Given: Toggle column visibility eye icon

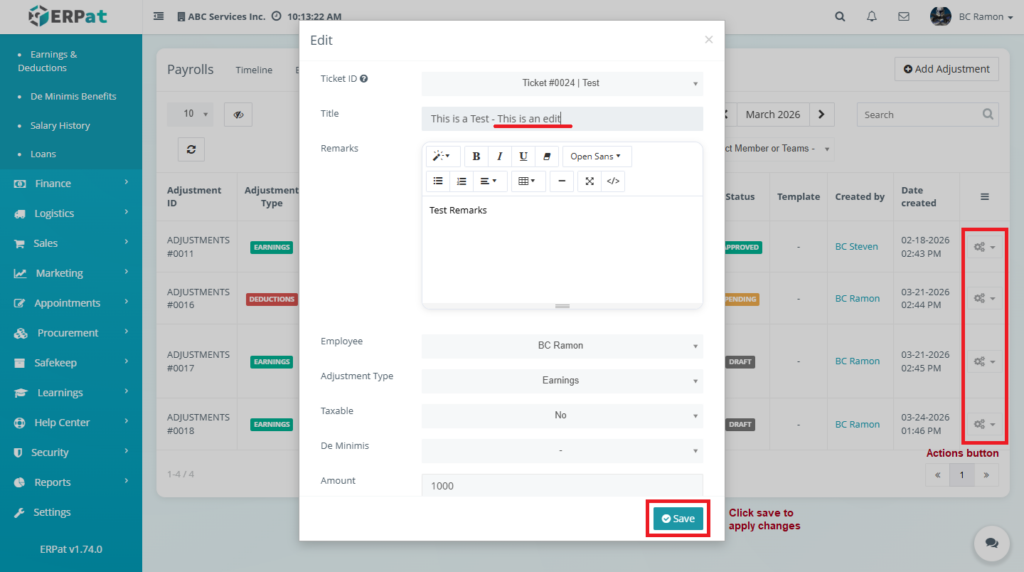Looking at the screenshot, I should (238, 114).
